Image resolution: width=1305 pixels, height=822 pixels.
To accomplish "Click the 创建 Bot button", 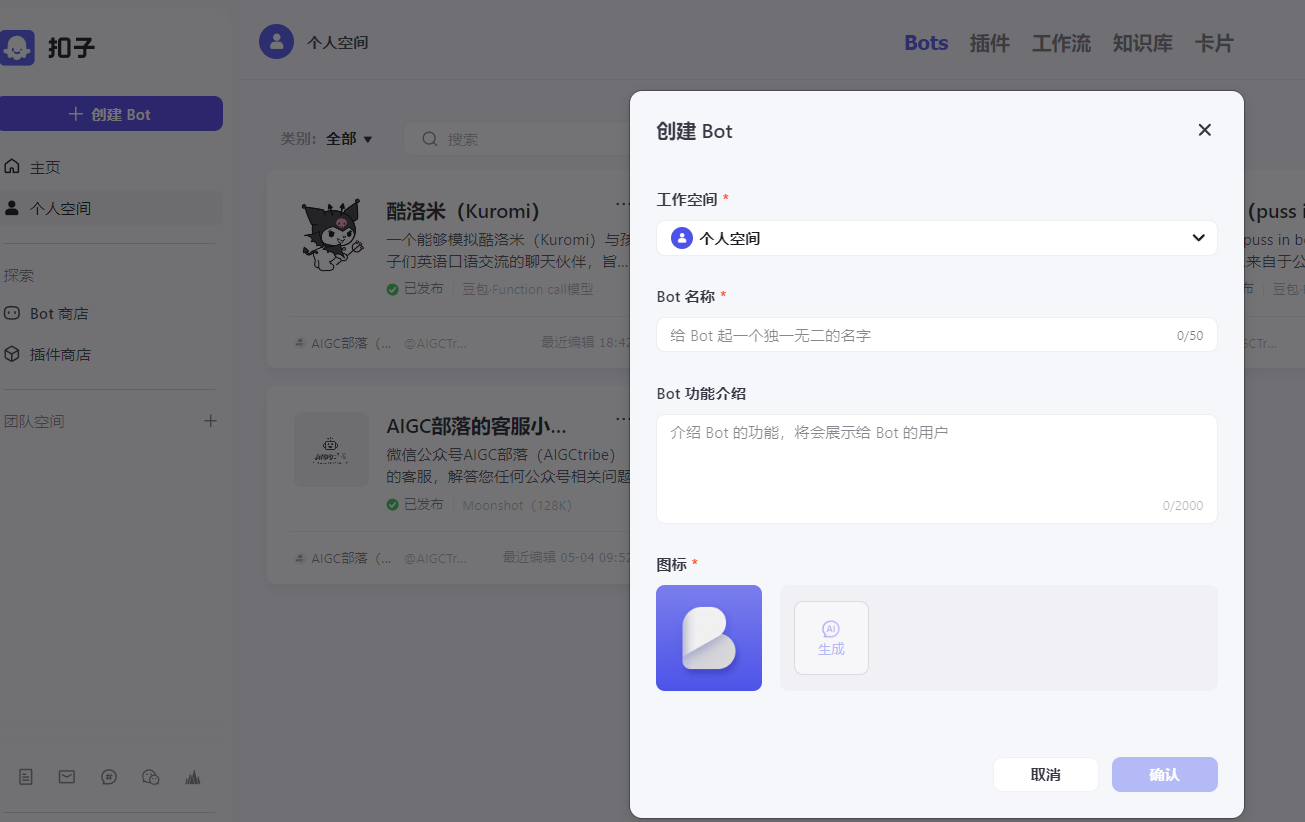I will 111,113.
